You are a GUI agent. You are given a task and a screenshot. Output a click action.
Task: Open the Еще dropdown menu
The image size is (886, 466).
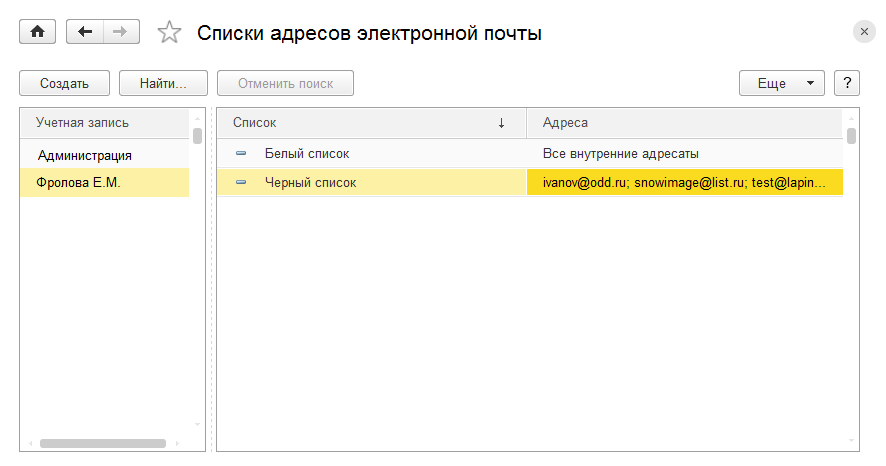[781, 83]
